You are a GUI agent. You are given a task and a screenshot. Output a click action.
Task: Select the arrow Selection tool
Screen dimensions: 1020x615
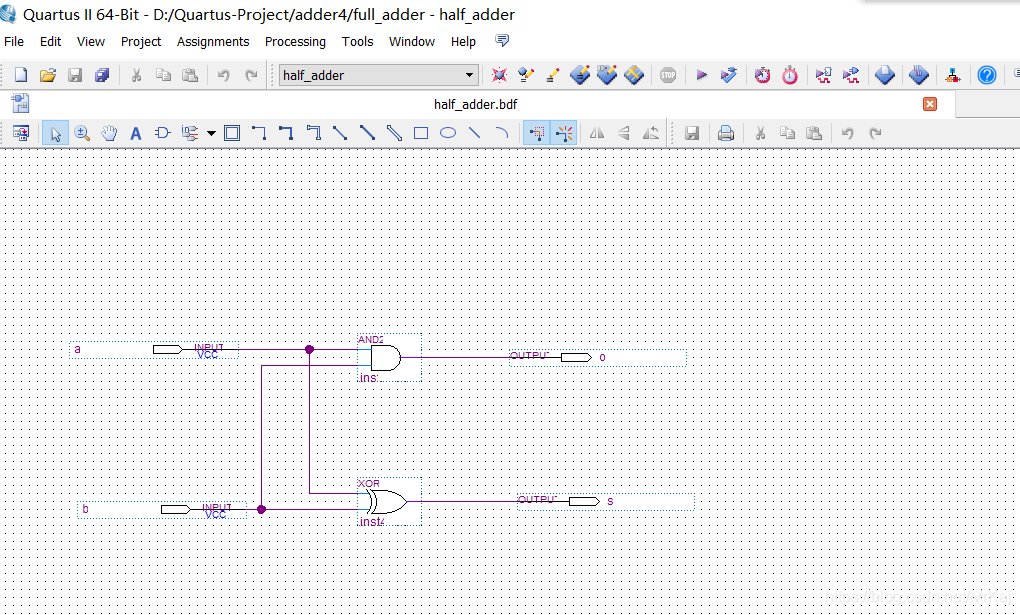click(55, 133)
